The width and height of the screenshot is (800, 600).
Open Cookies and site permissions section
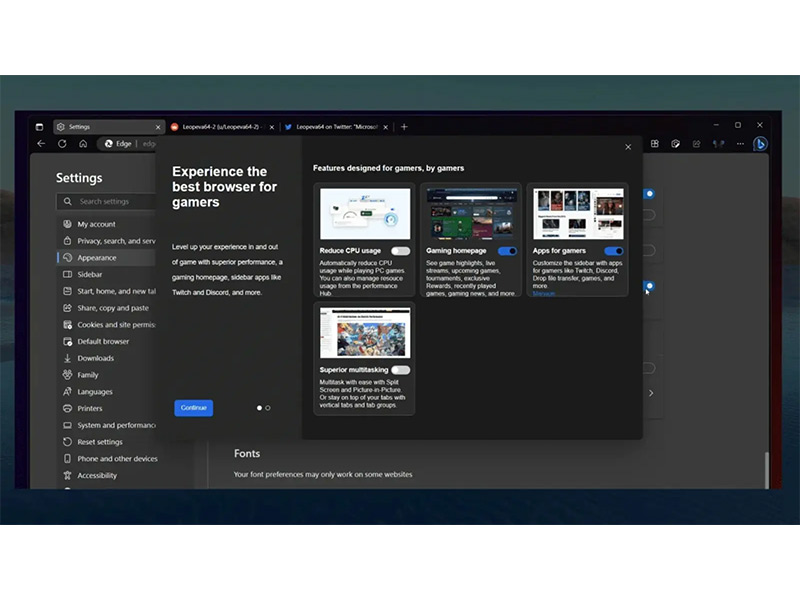(106, 325)
